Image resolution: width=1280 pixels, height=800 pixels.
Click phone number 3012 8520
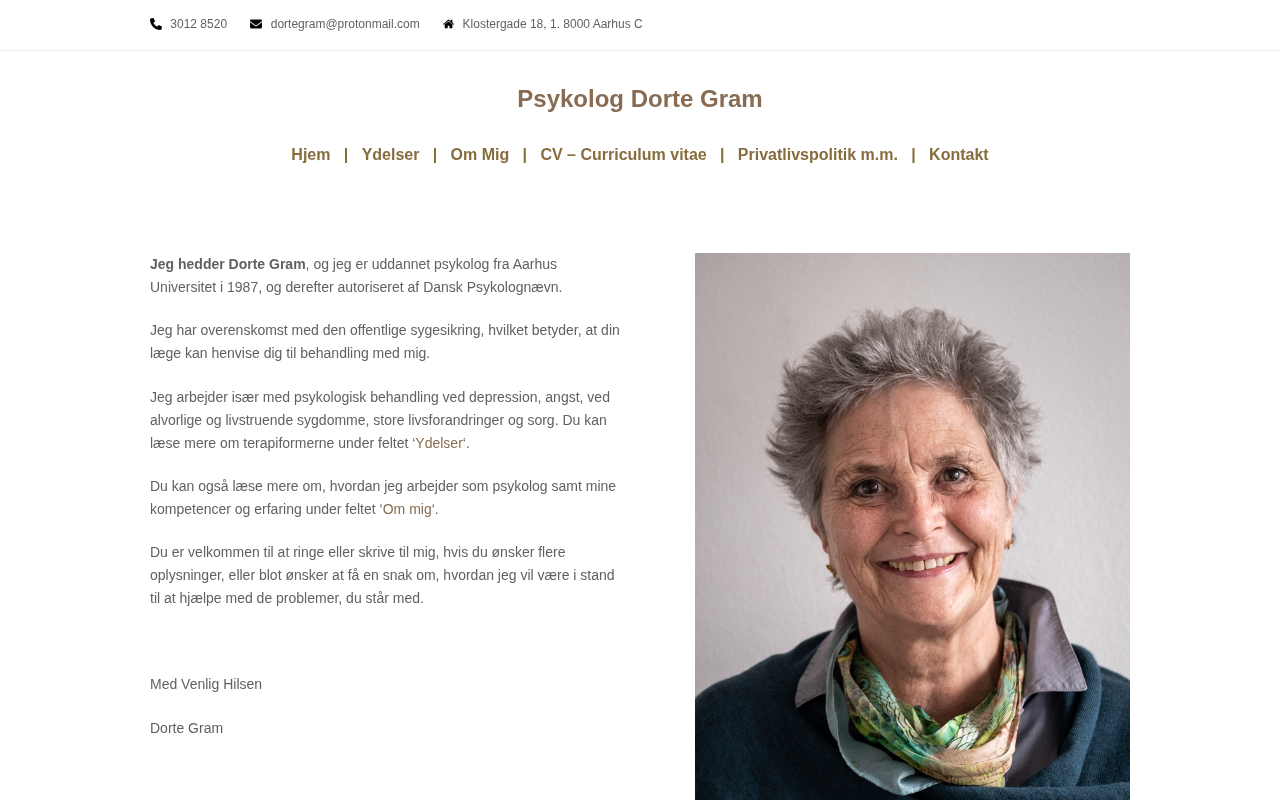coord(198,24)
